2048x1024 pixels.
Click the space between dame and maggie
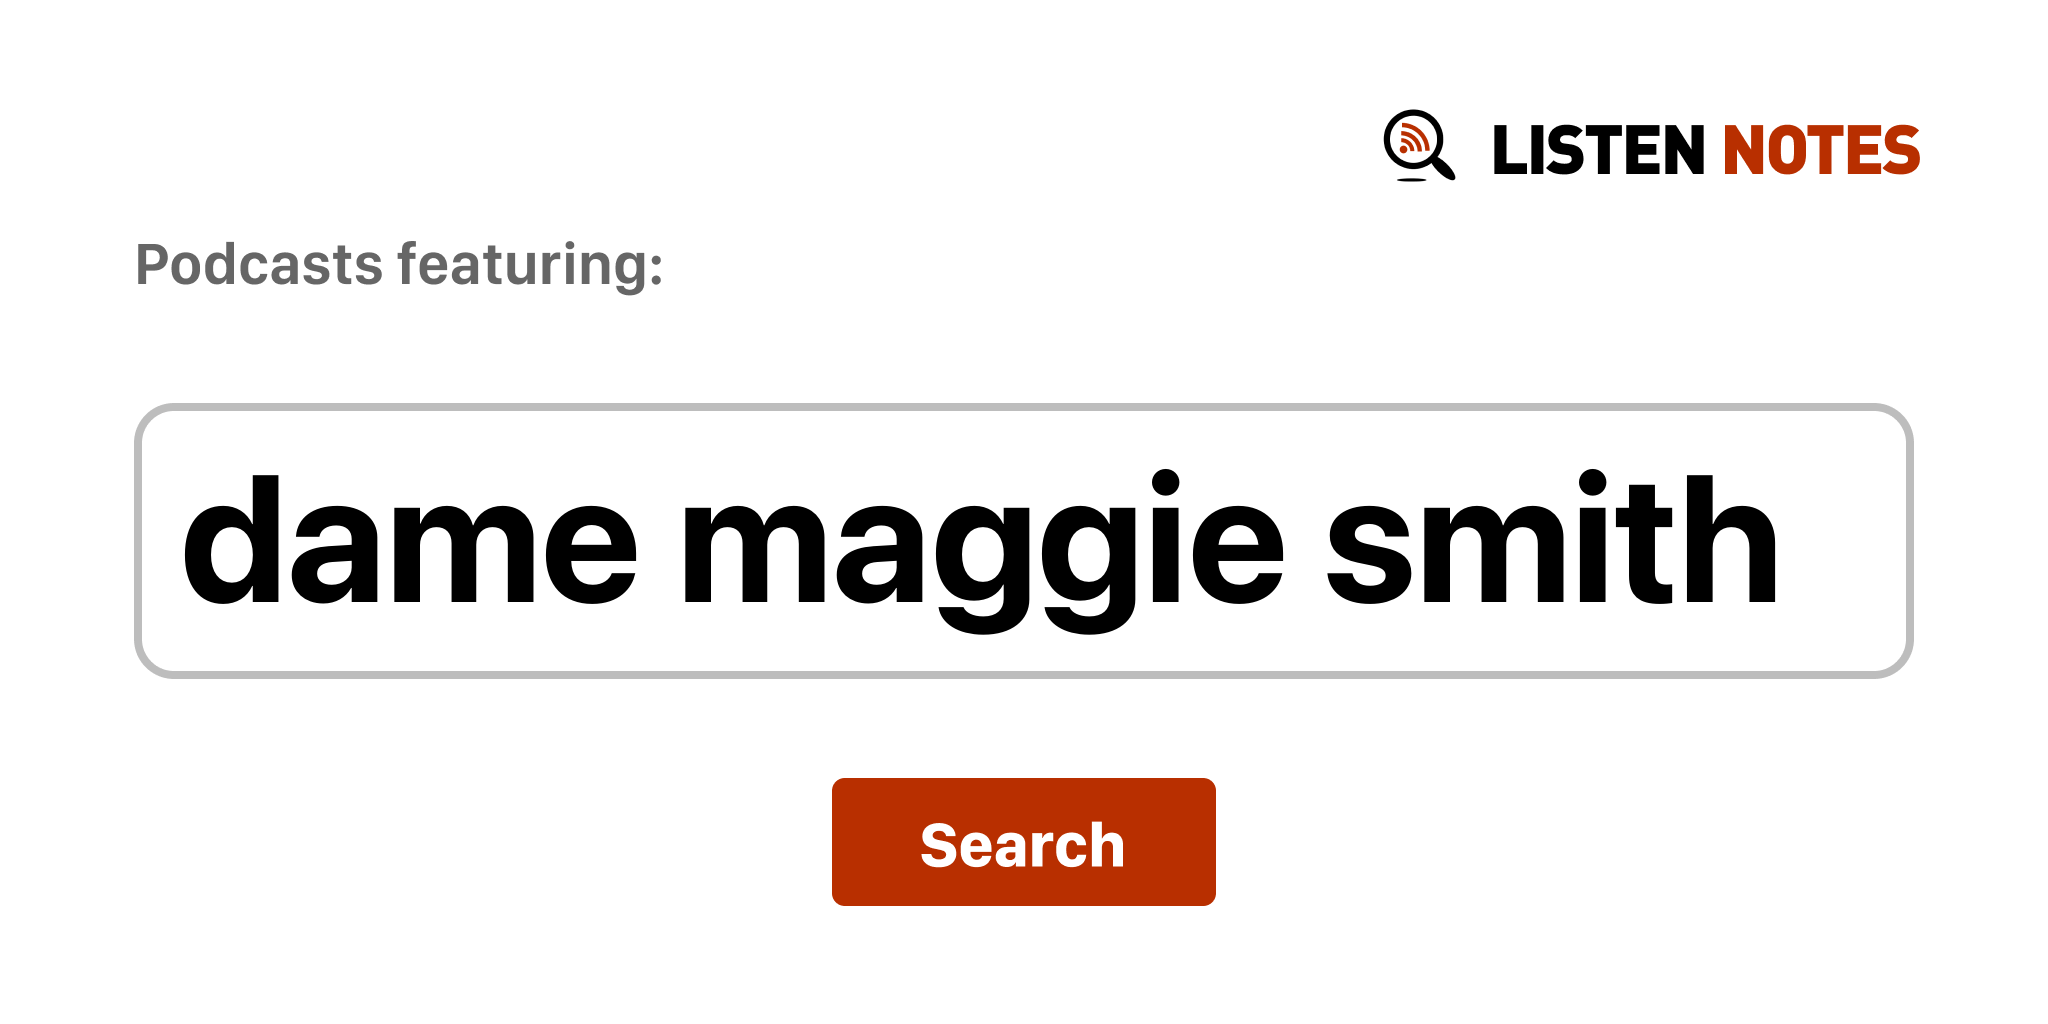(x=660, y=541)
